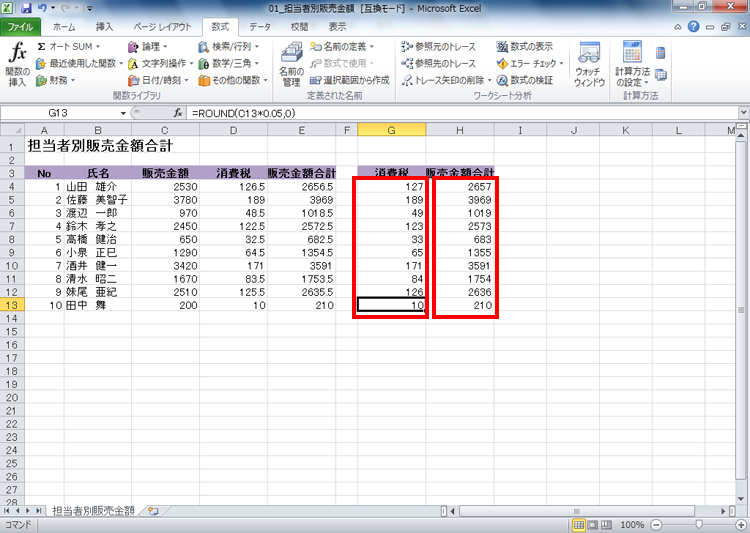Open Quick Access Toolbar customize dropdown
Viewport: 750px width, 533px height.
point(89,8)
